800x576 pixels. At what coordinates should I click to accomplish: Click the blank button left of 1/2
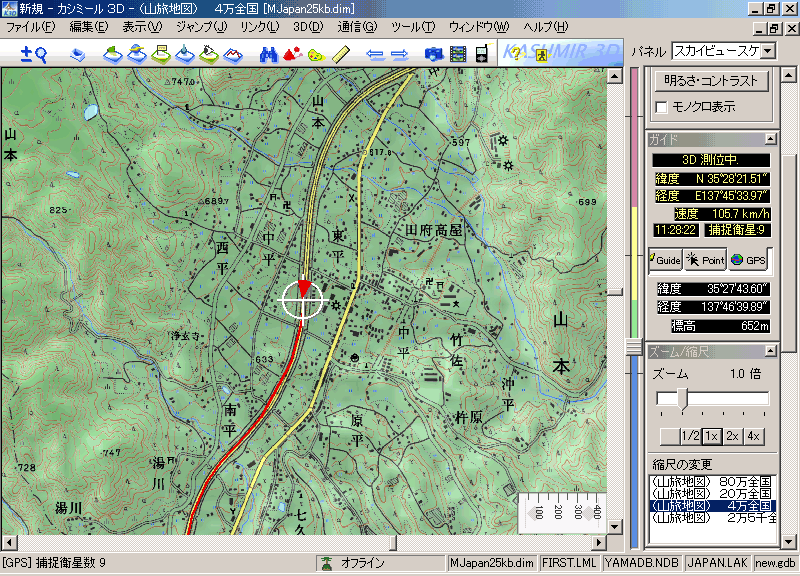[x=669, y=436]
